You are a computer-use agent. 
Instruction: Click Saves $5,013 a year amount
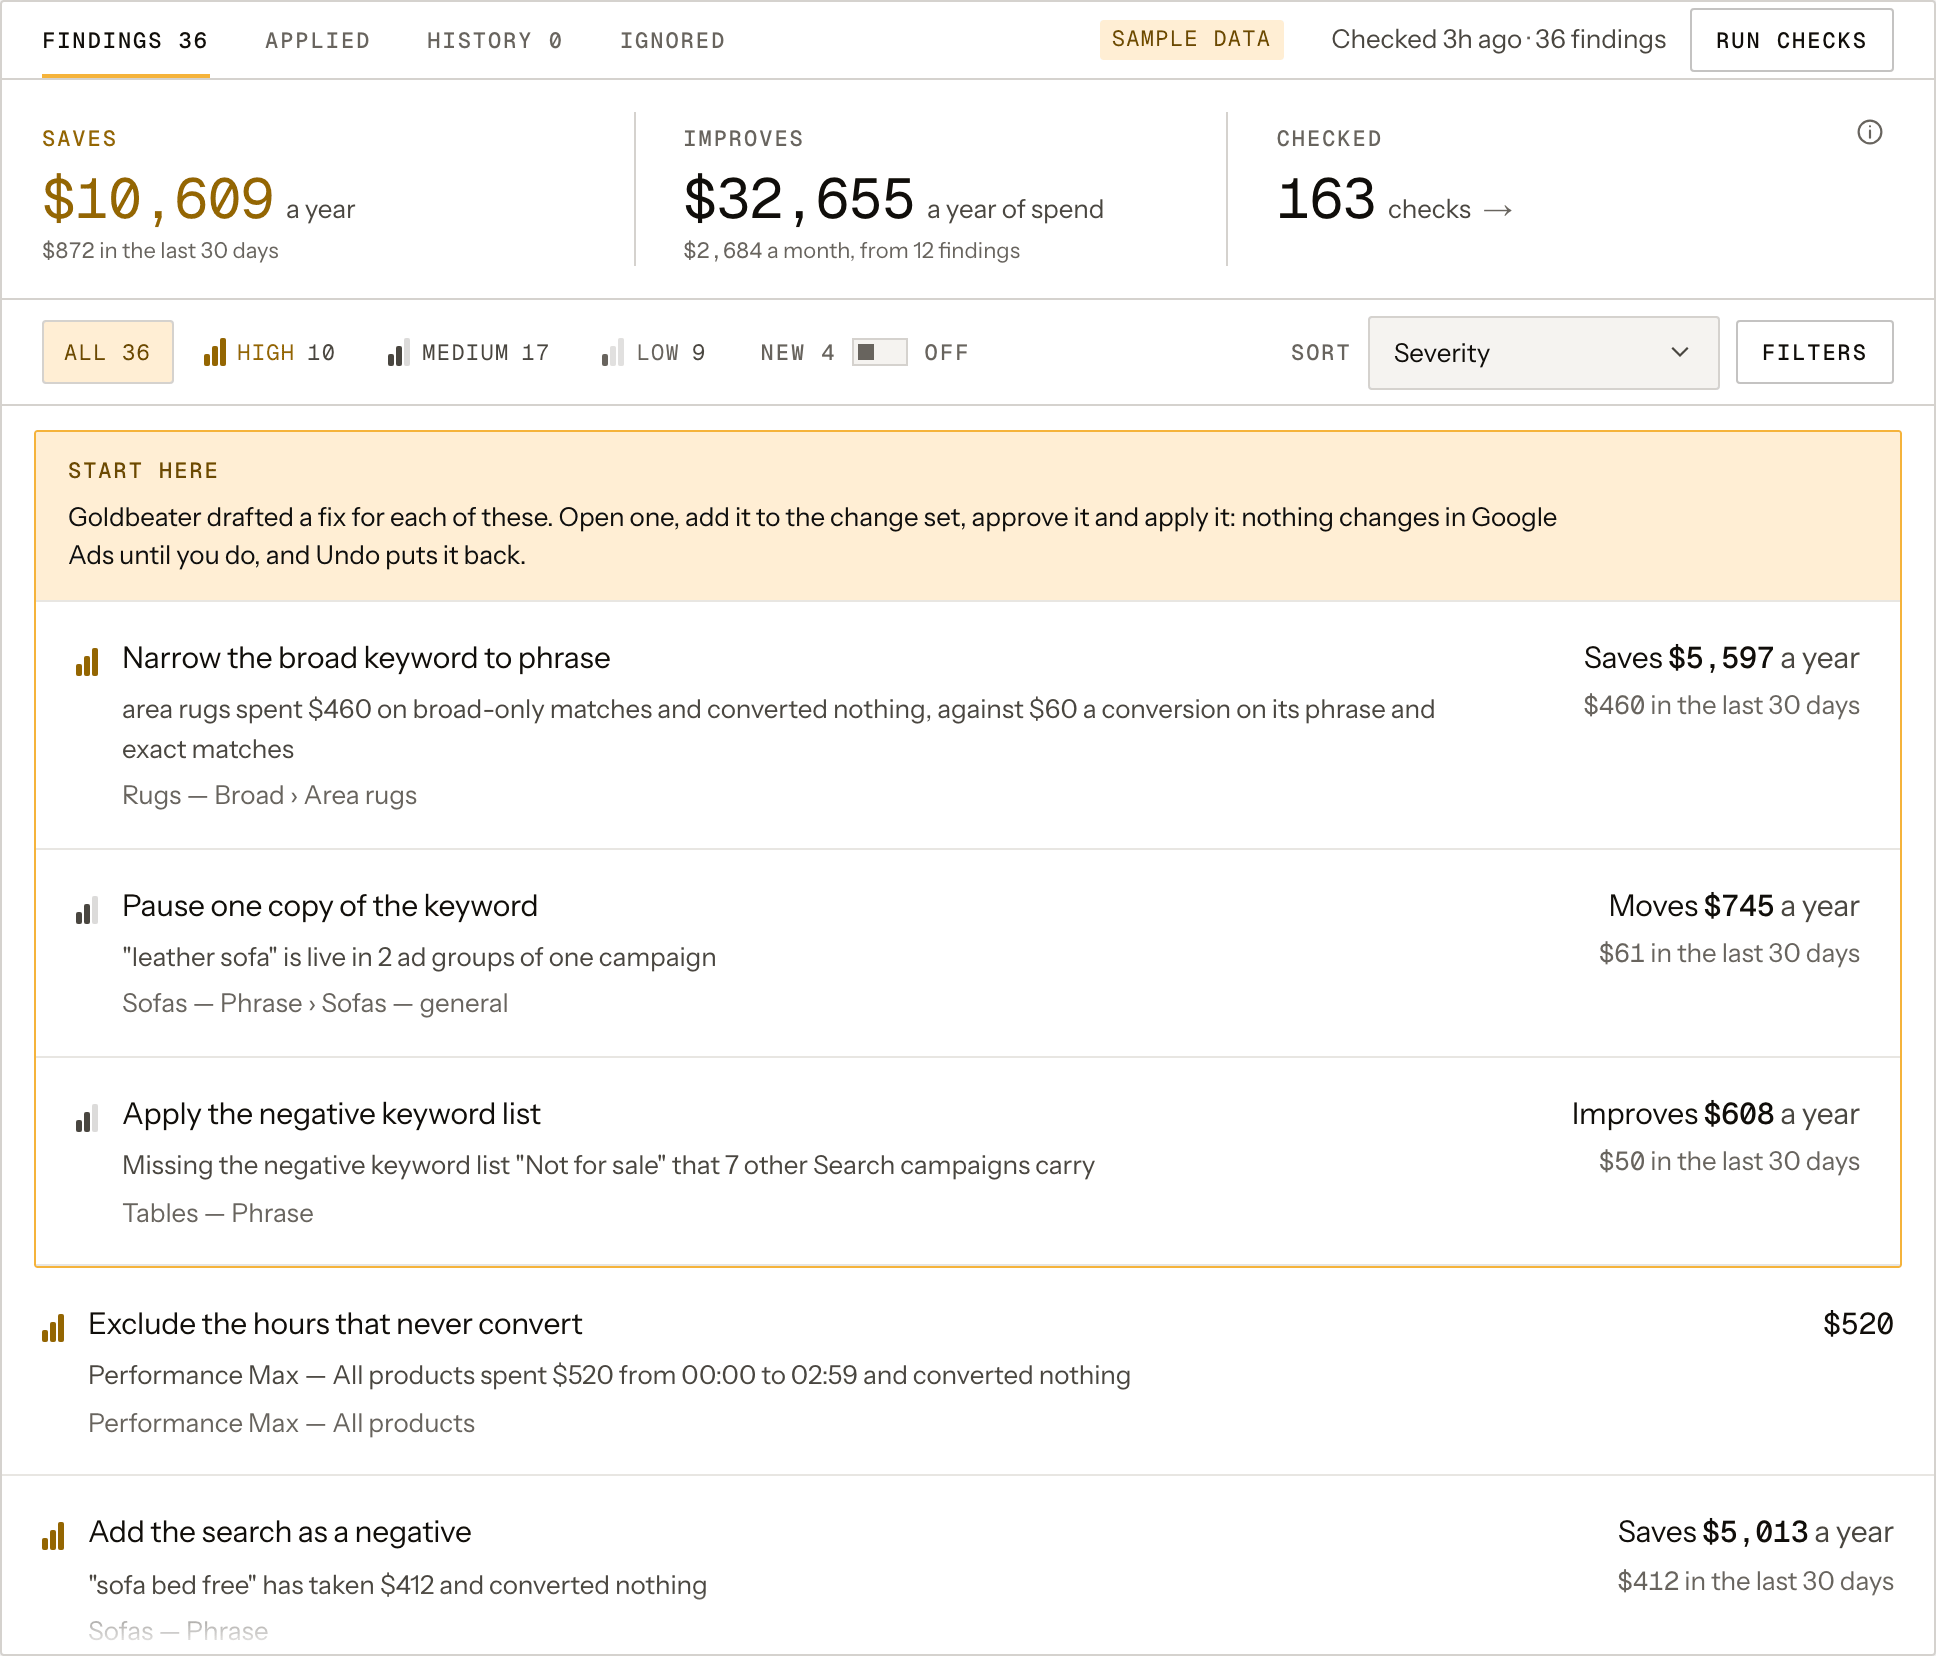pos(1755,1532)
